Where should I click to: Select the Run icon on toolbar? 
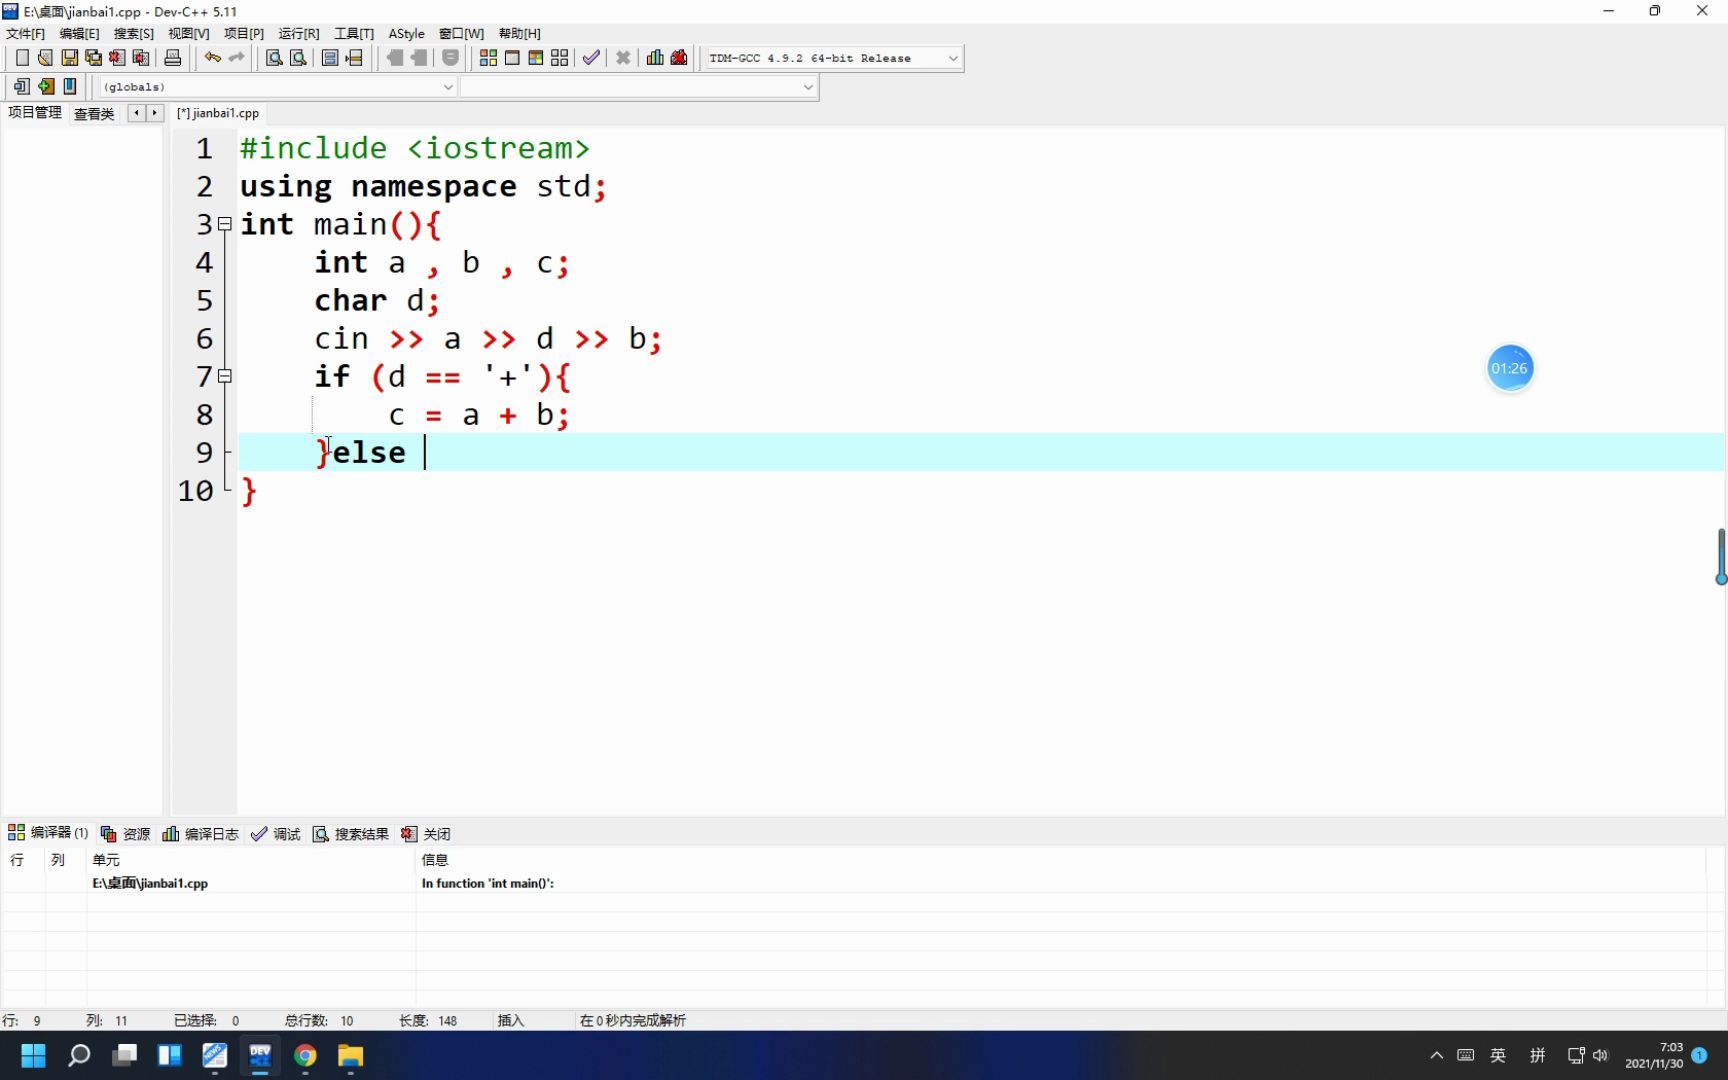click(512, 58)
